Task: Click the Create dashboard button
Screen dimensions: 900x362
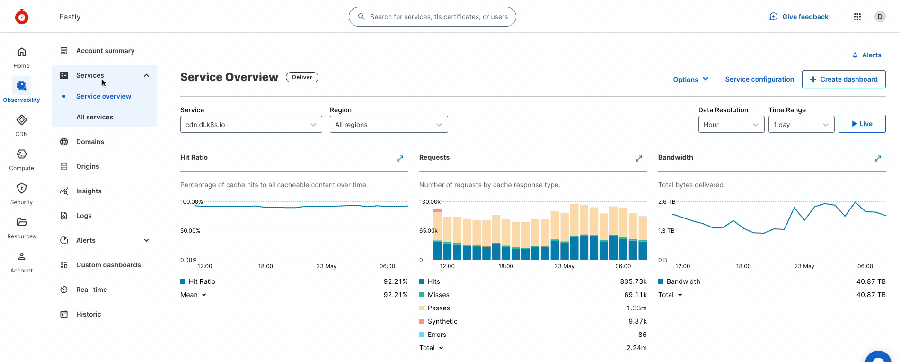Action: click(844, 80)
